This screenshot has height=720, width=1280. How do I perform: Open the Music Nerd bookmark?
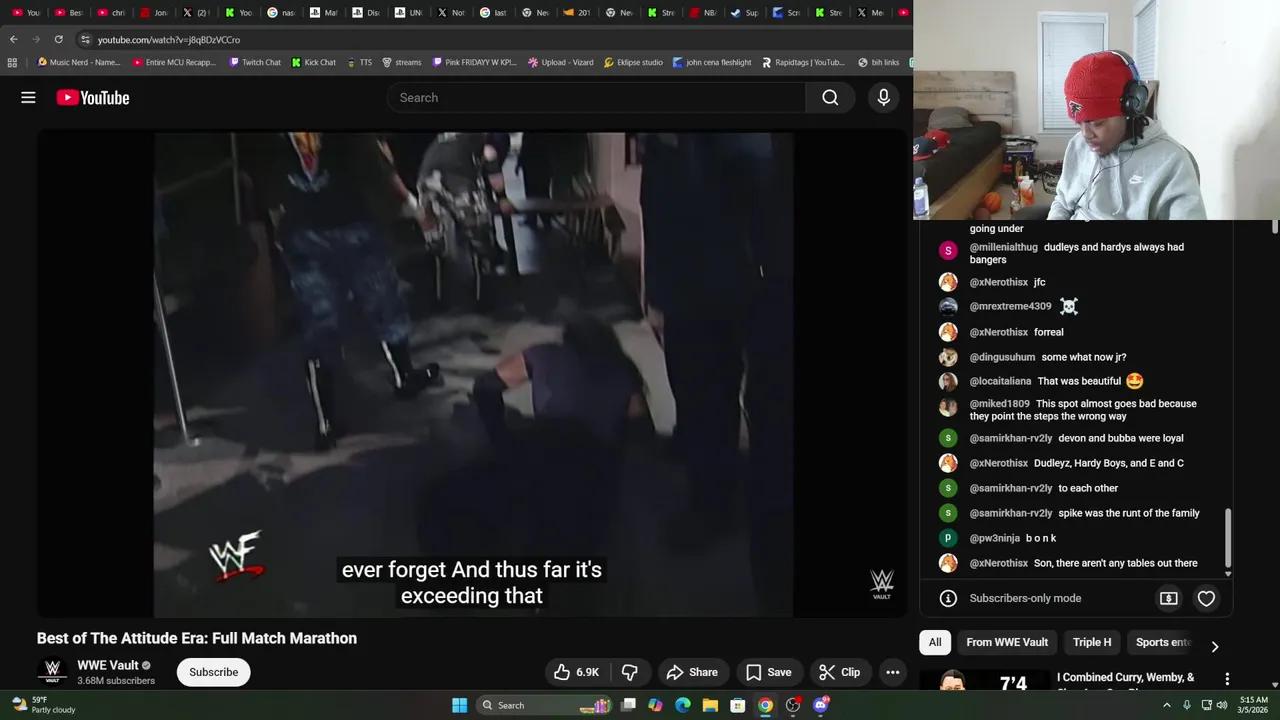click(x=78, y=62)
